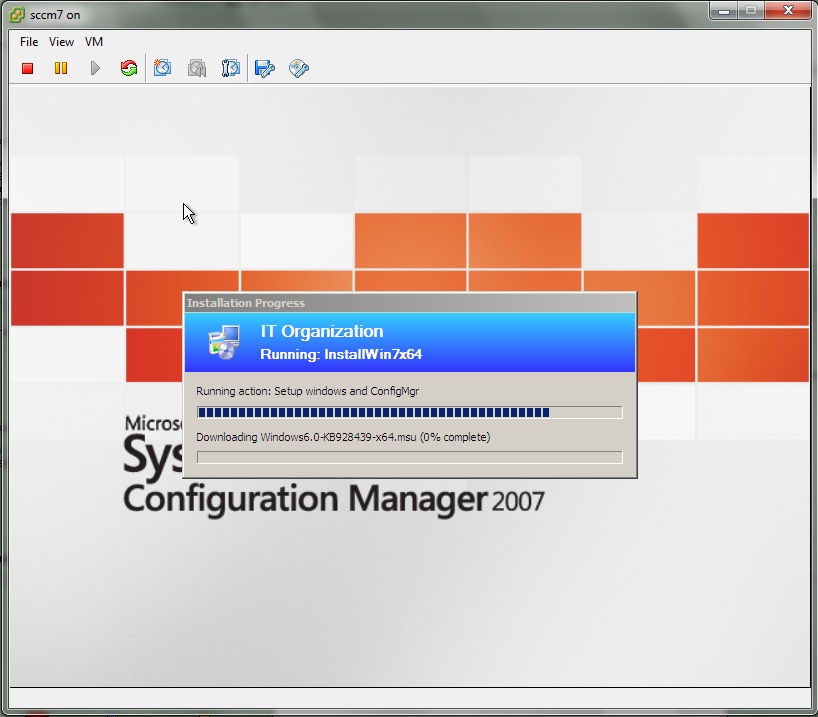Click the CD/DVD drive connect icon
Image resolution: width=818 pixels, height=717 pixels.
(299, 68)
